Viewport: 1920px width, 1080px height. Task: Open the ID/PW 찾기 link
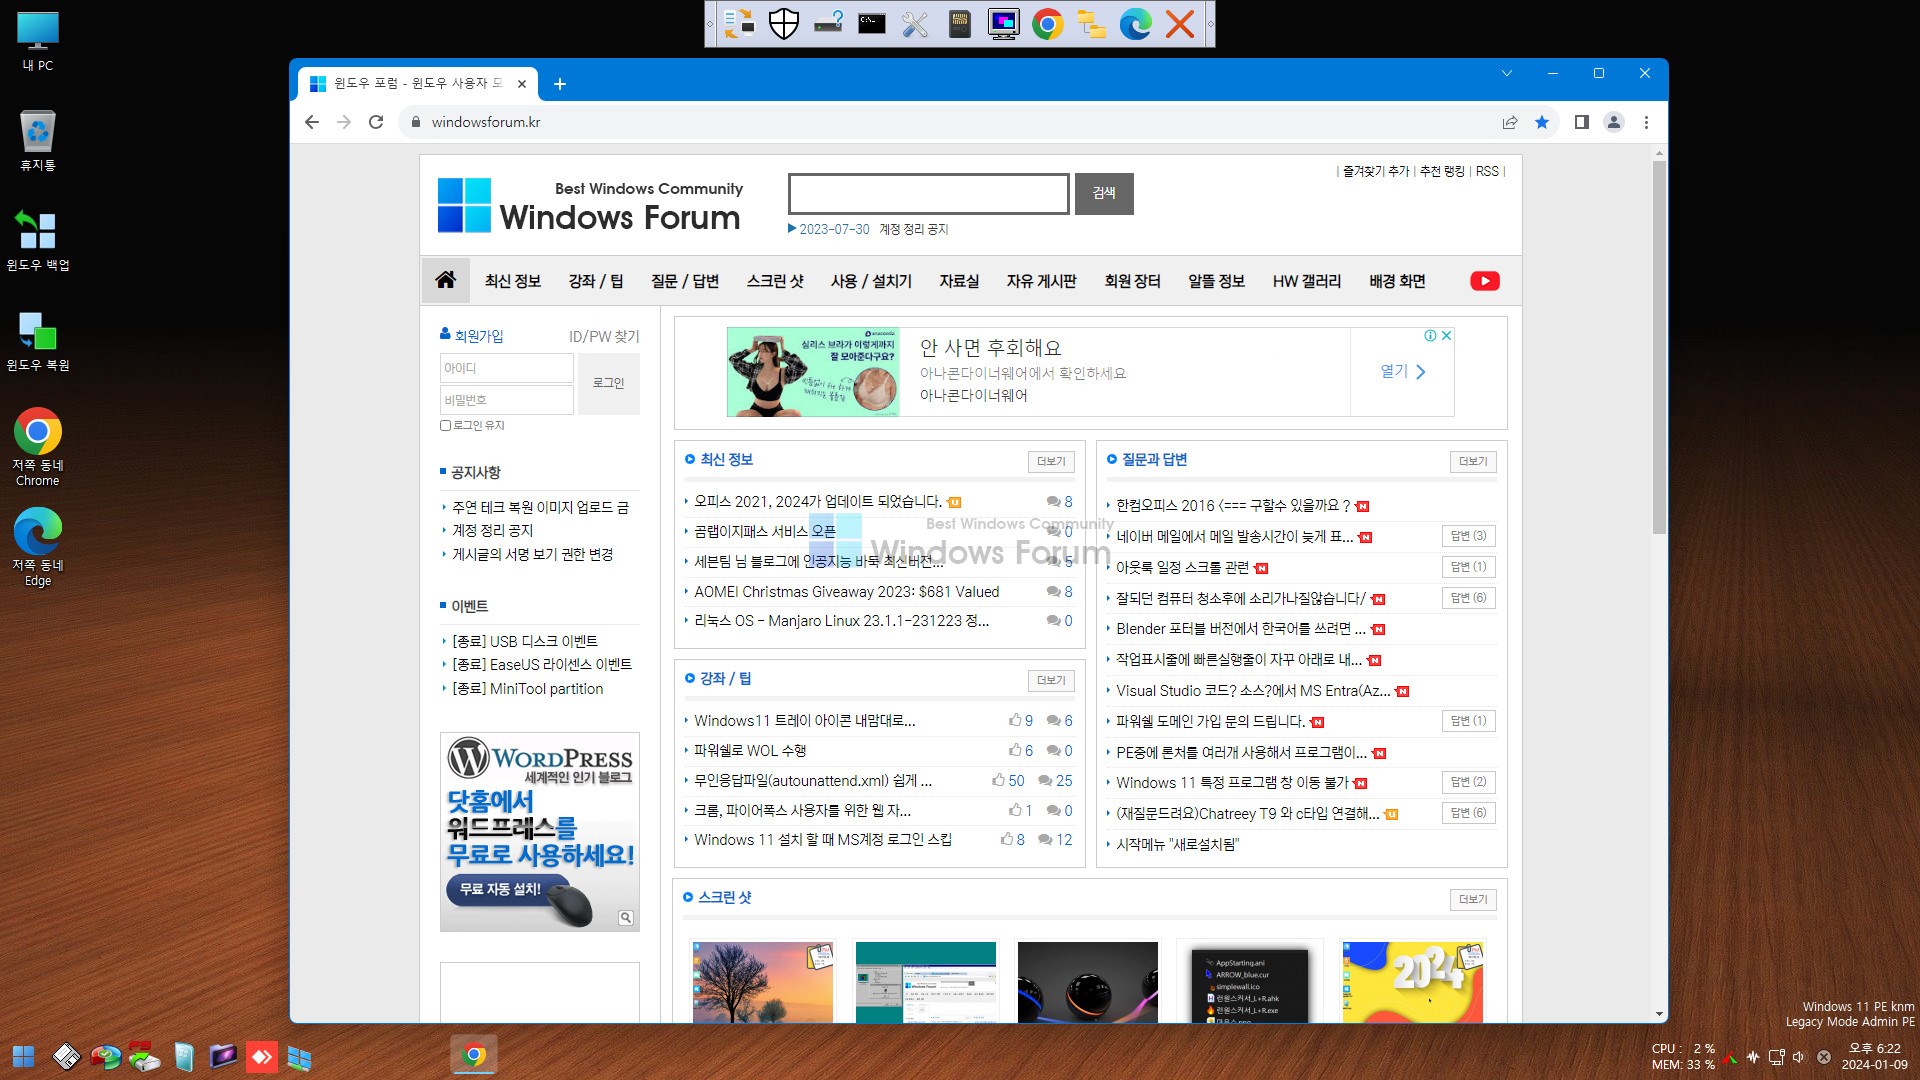click(x=604, y=336)
